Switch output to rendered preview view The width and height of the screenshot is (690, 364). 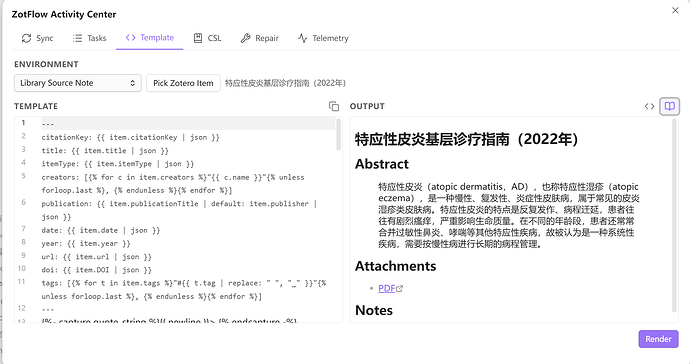point(669,106)
